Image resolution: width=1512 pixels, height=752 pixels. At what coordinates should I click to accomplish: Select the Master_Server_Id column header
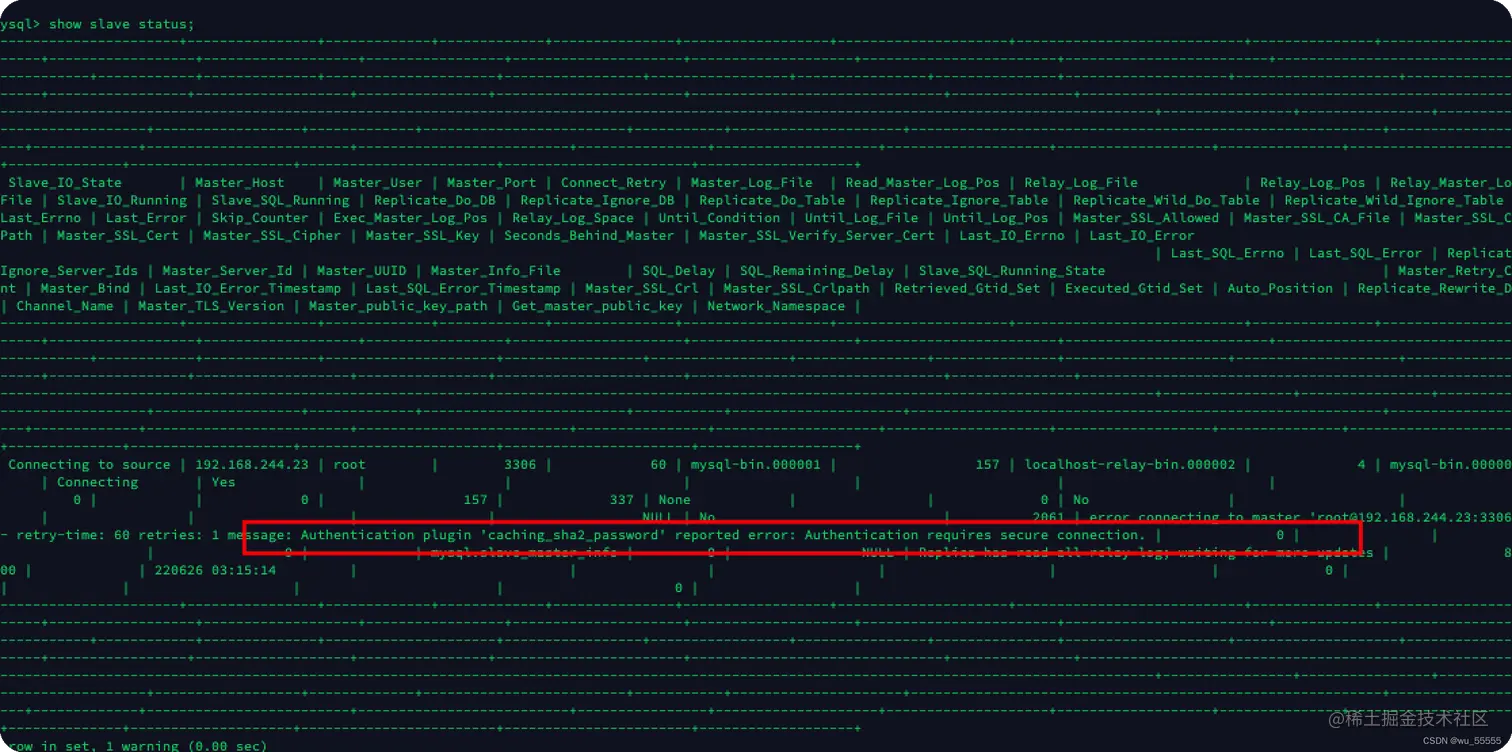coord(227,271)
